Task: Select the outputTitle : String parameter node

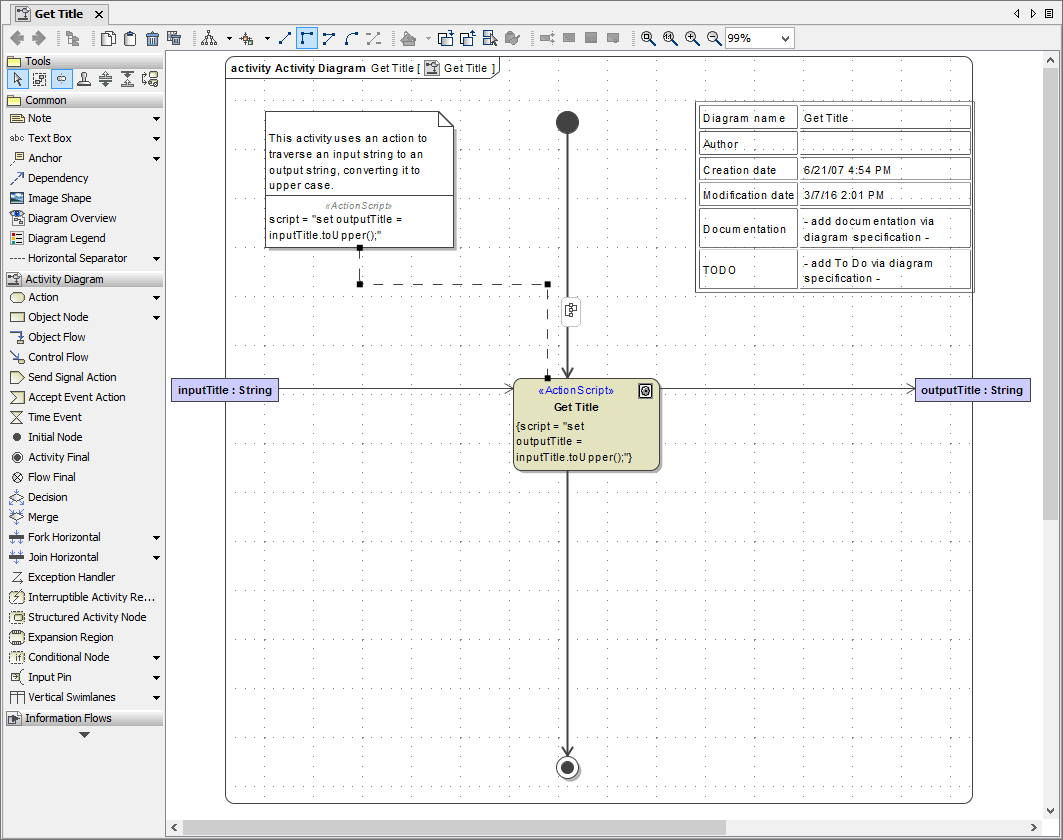Action: tap(971, 390)
